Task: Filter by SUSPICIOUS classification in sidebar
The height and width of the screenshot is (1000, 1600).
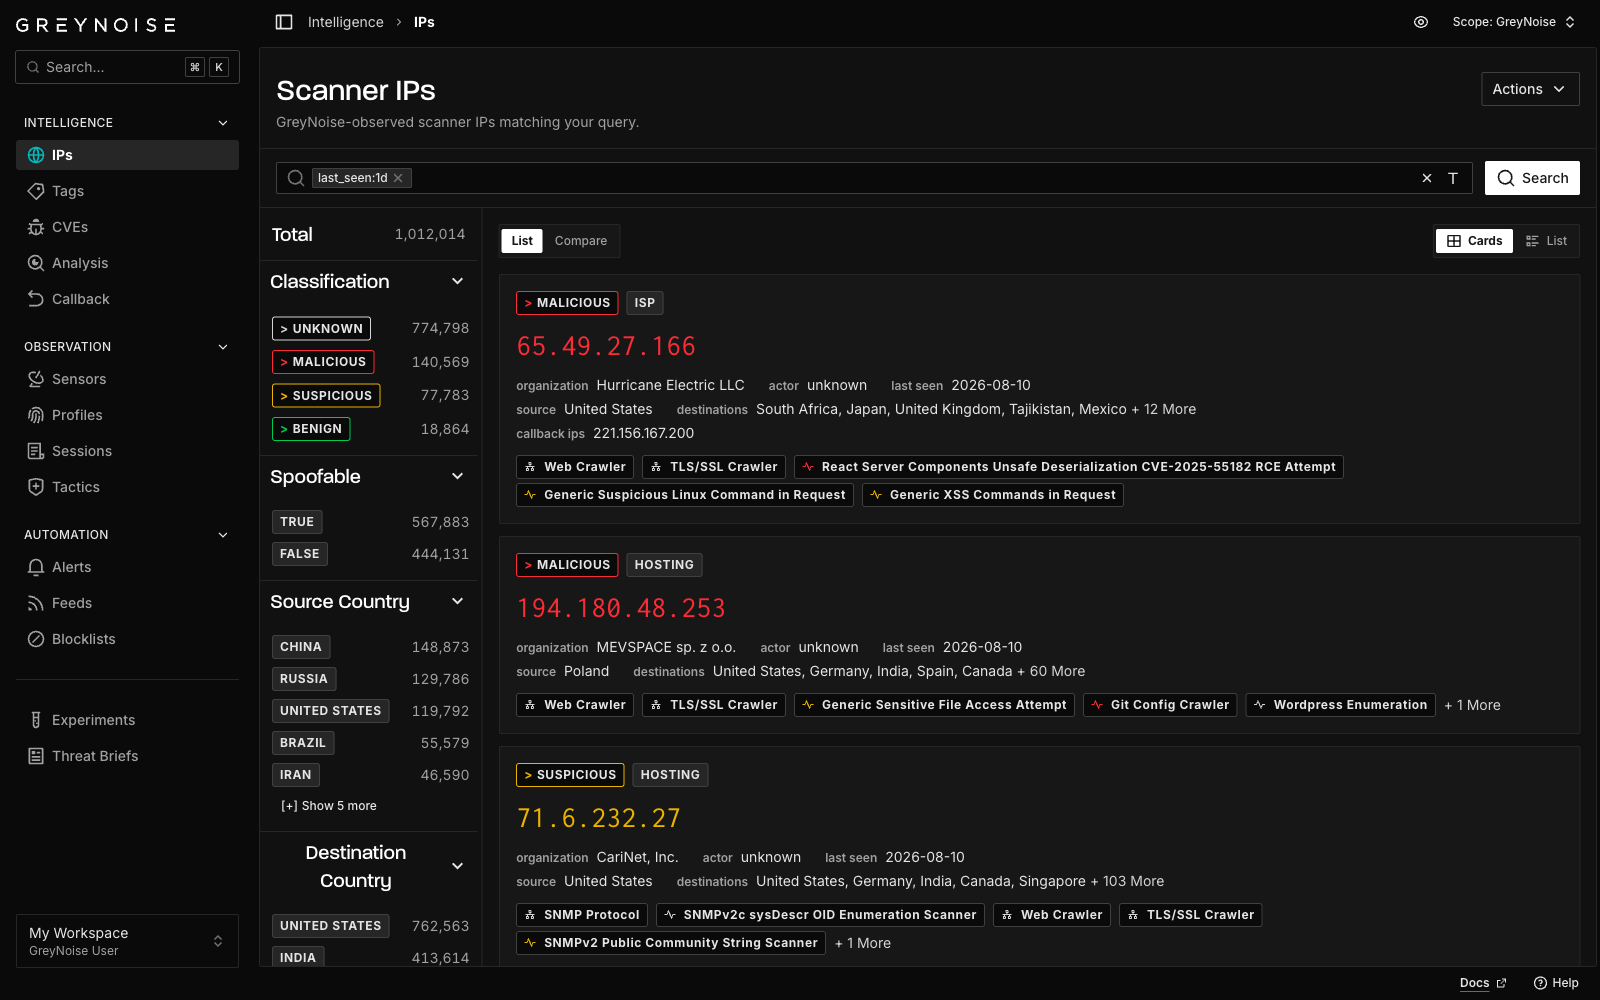Action: click(326, 396)
